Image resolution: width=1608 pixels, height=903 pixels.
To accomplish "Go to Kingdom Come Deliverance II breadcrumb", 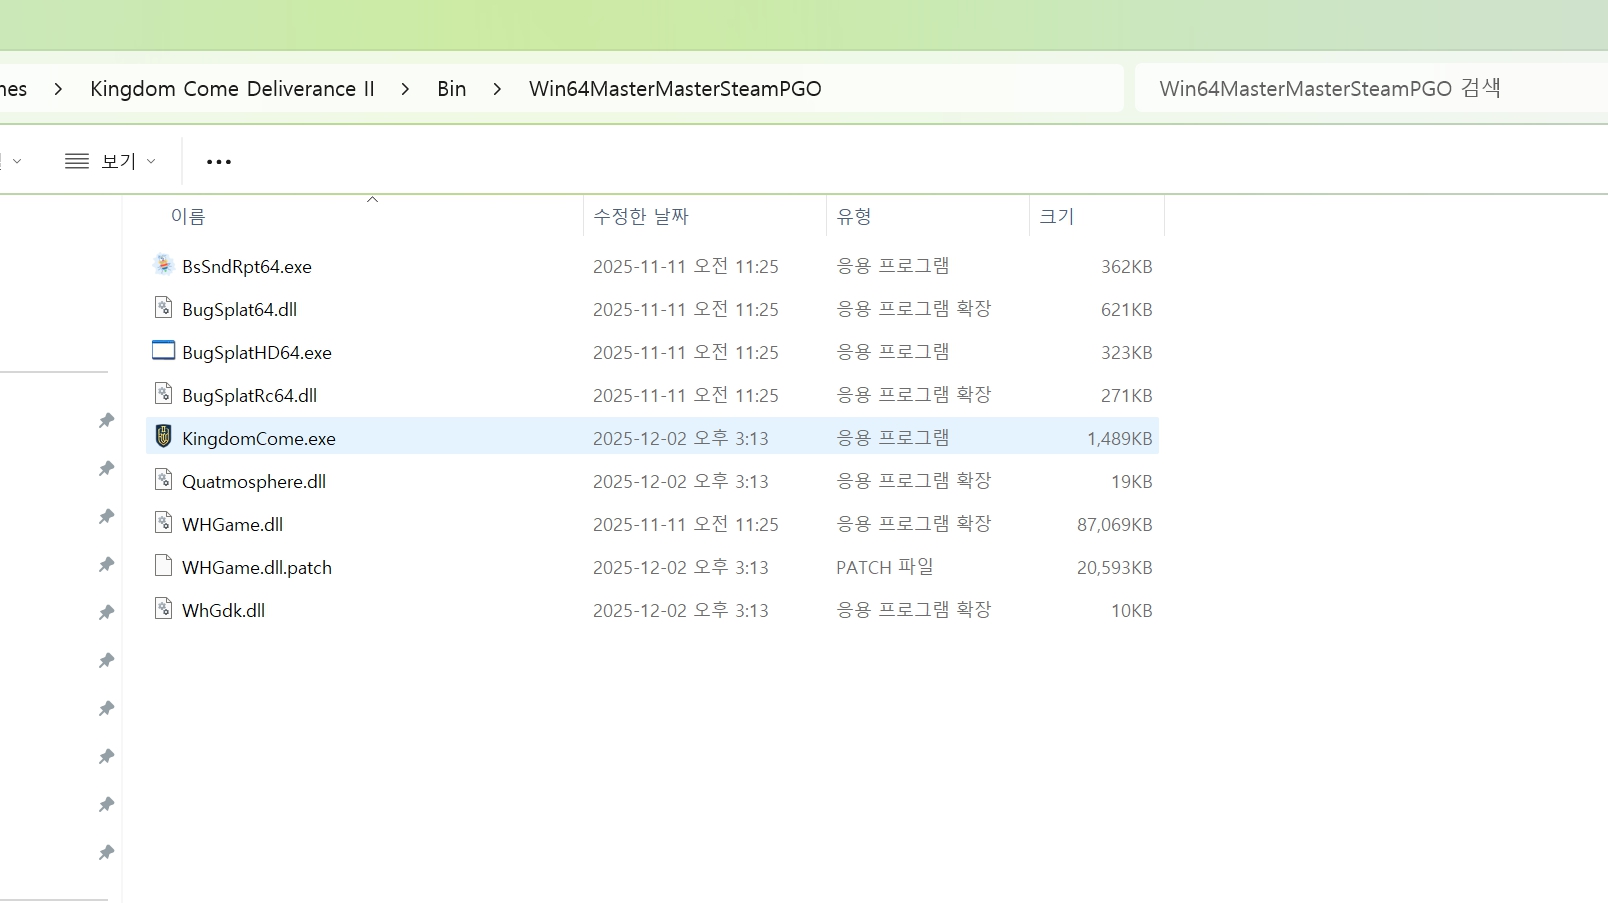I will (232, 89).
